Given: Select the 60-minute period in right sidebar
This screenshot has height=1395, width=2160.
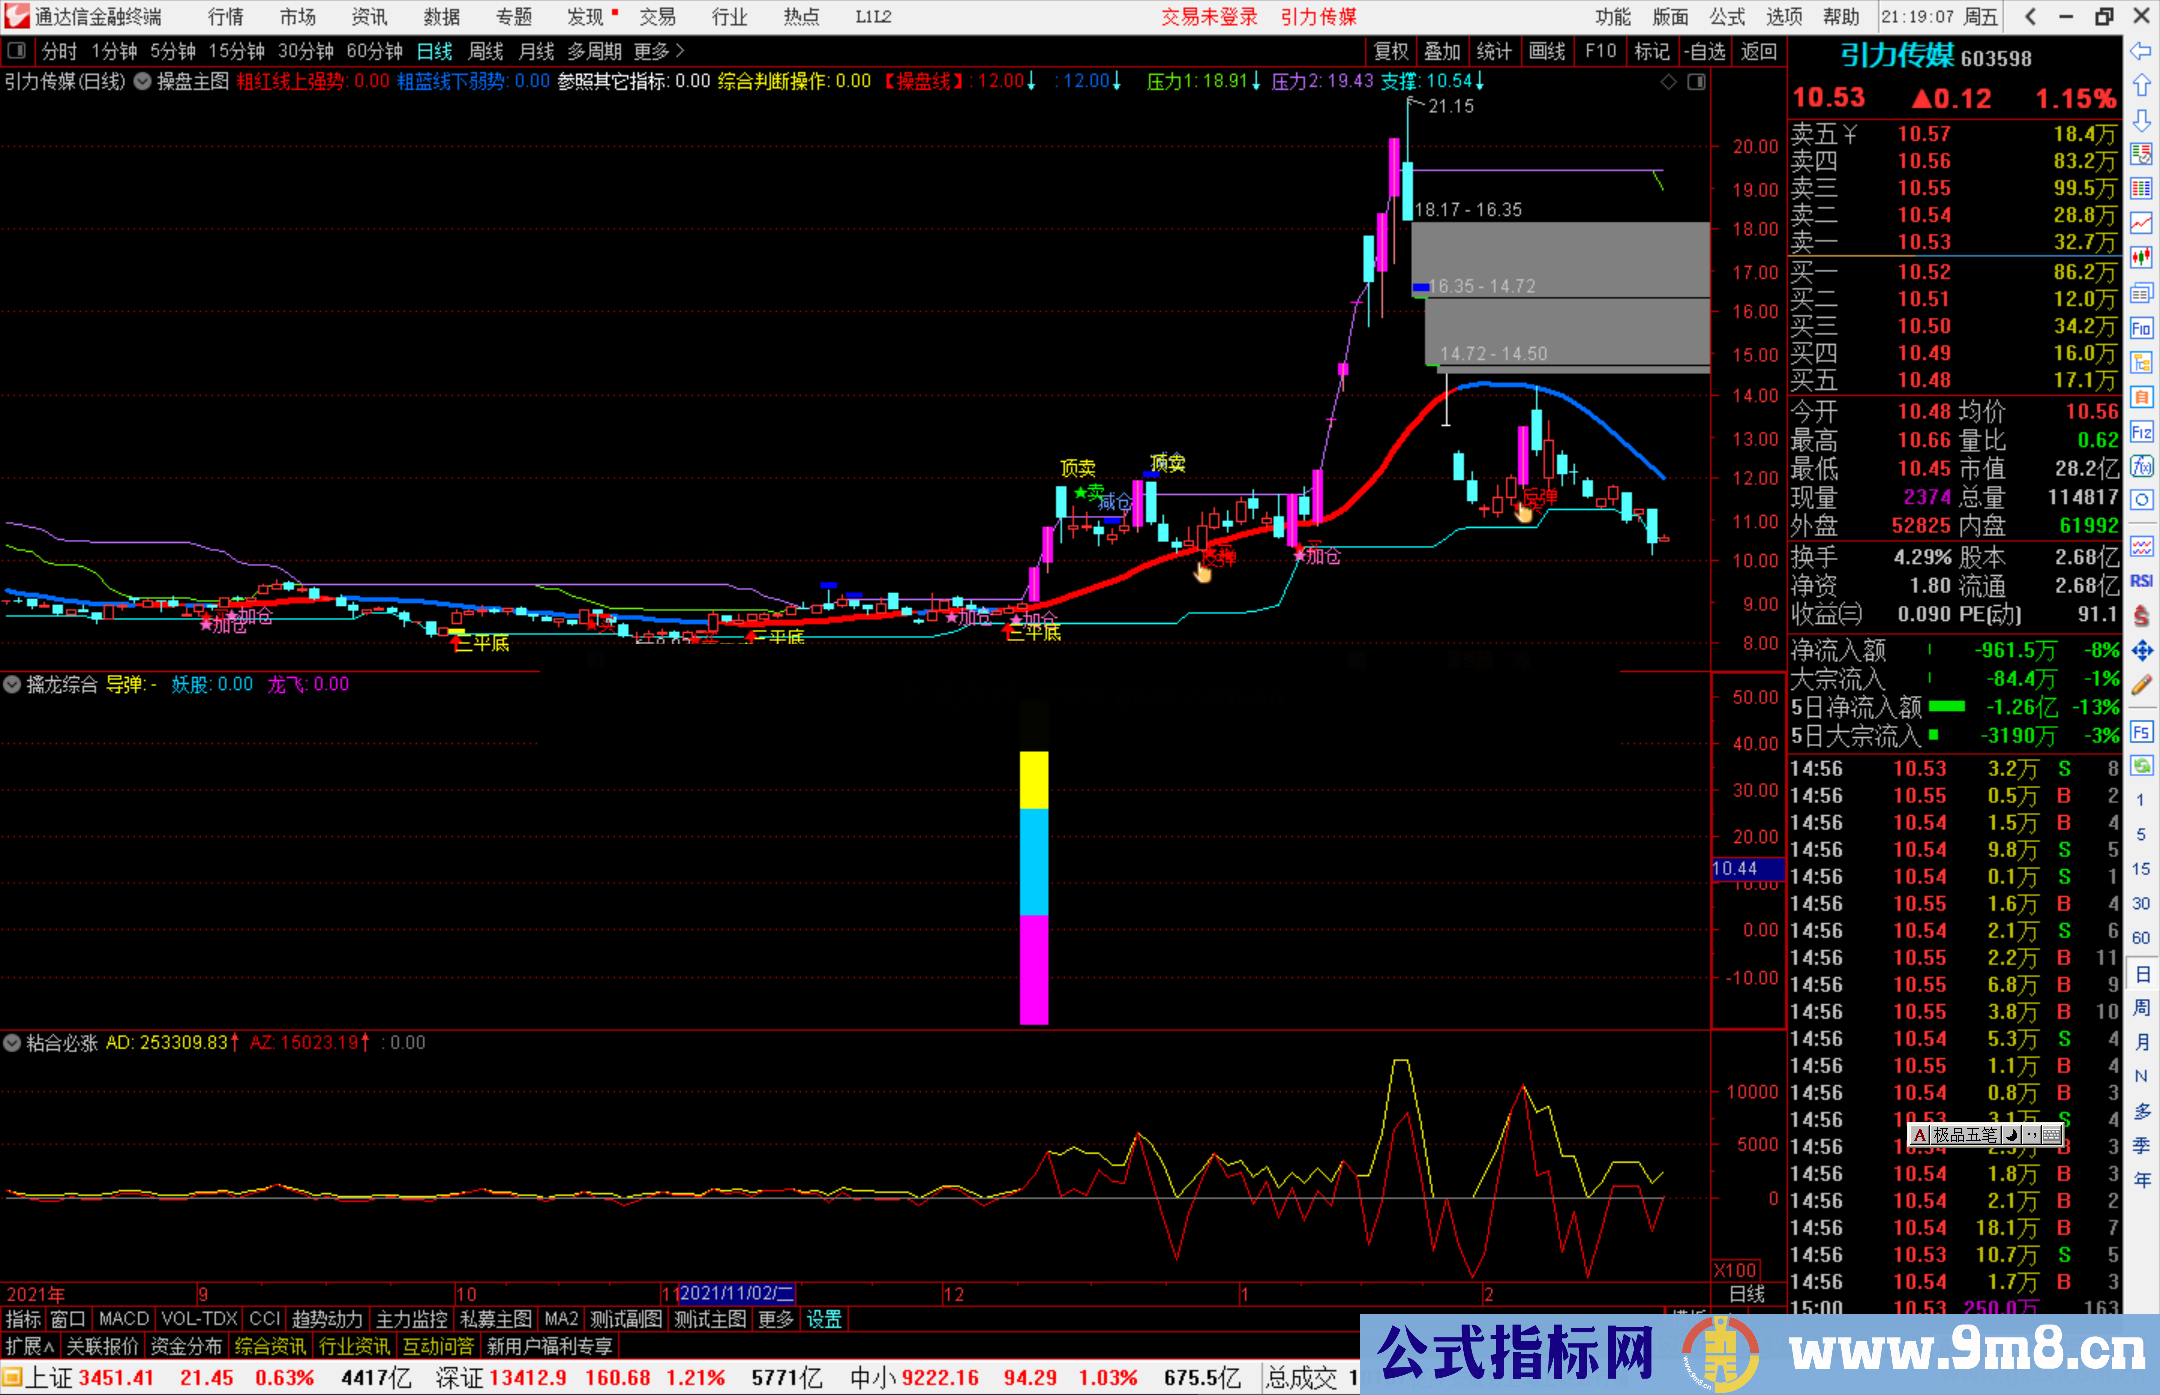Looking at the screenshot, I should [2140, 938].
